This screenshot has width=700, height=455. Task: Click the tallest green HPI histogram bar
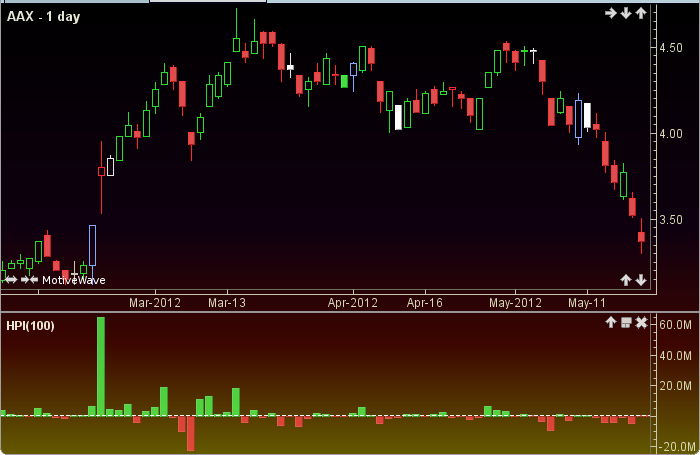(101, 366)
